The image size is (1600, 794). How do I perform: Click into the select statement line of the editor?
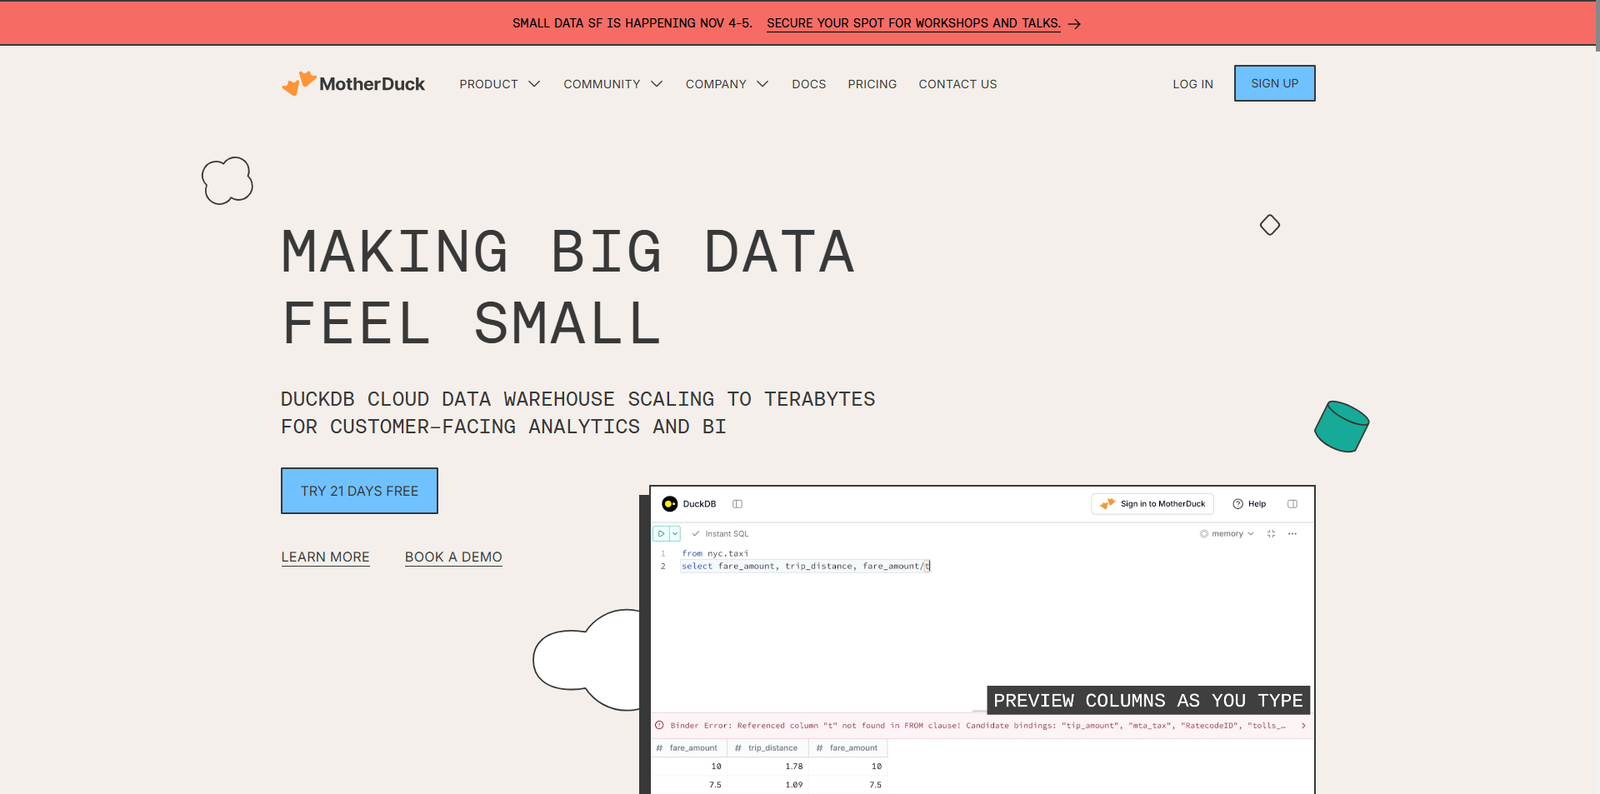pos(806,566)
